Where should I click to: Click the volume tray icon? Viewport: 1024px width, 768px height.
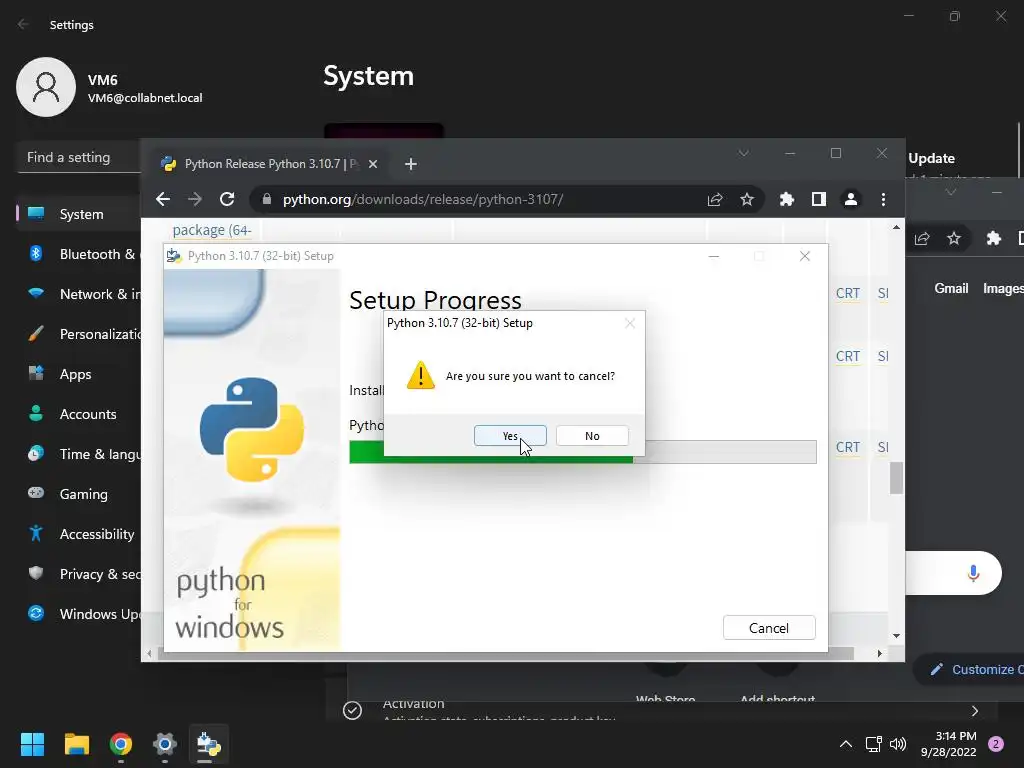point(898,744)
